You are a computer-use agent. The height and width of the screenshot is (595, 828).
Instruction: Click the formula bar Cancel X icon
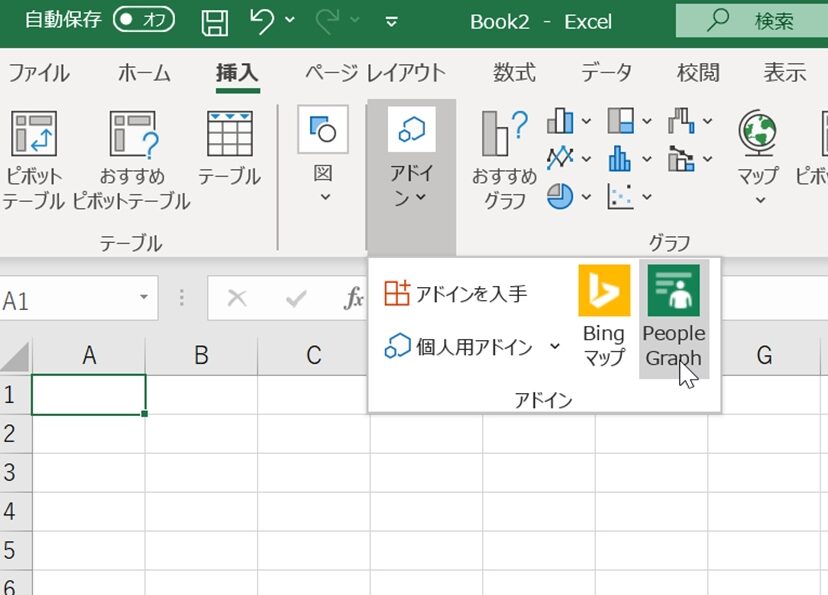tap(237, 298)
